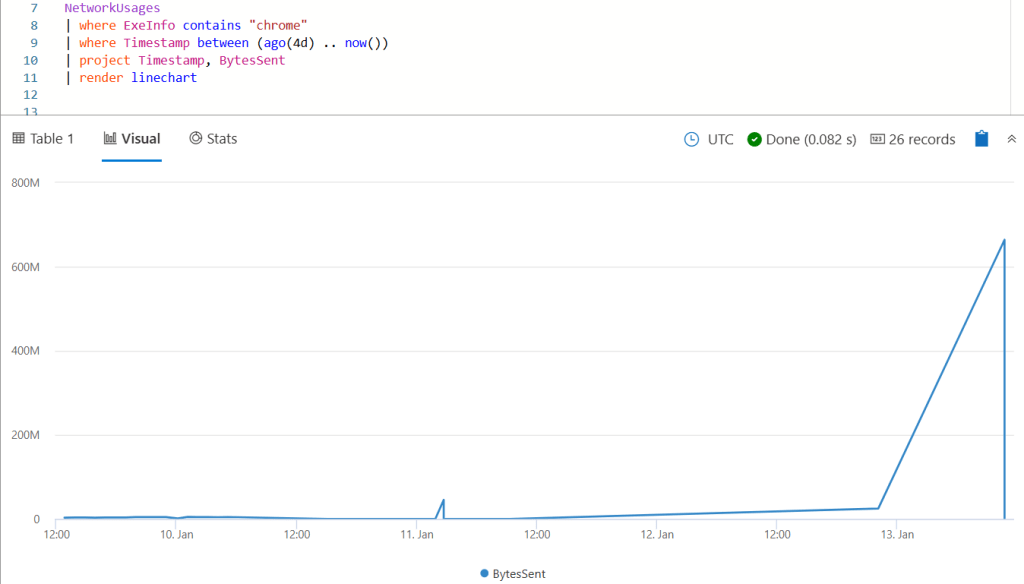
Task: Click the chart peak near 13 Jan
Action: pos(1003,241)
